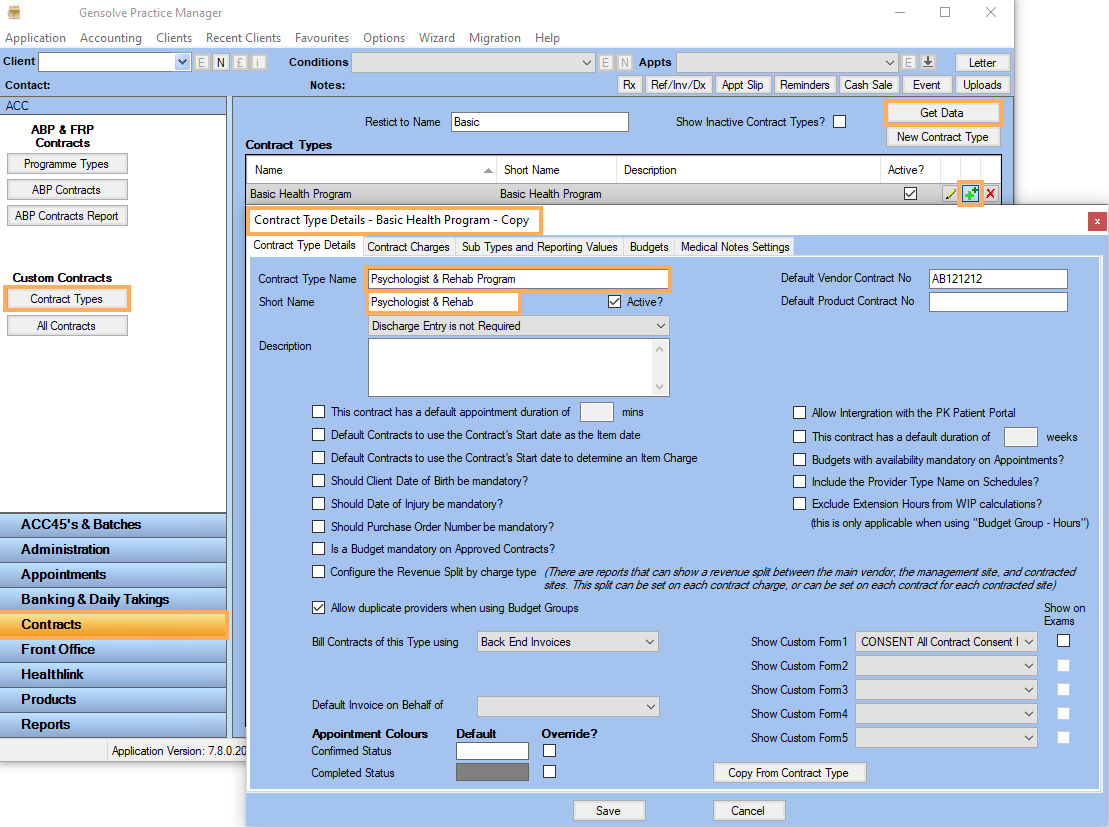Enable Allow Integration with PK Patient Portal
Screen dimensions: 1109x827
pyautogui.click(x=799, y=412)
